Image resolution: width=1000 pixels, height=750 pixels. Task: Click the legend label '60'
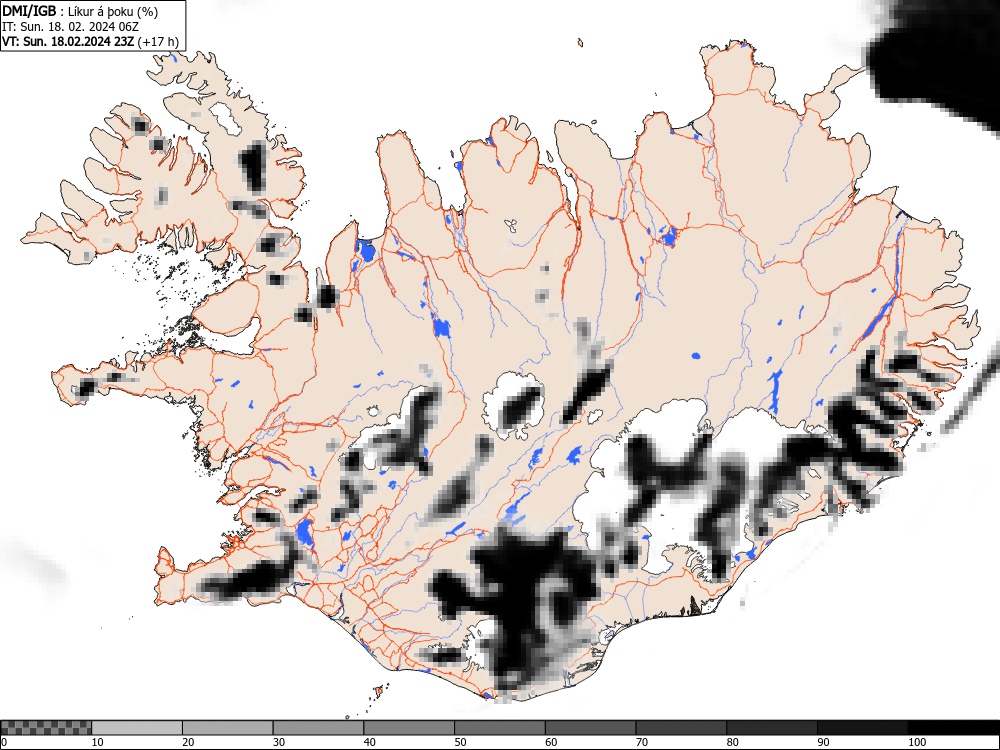551,742
